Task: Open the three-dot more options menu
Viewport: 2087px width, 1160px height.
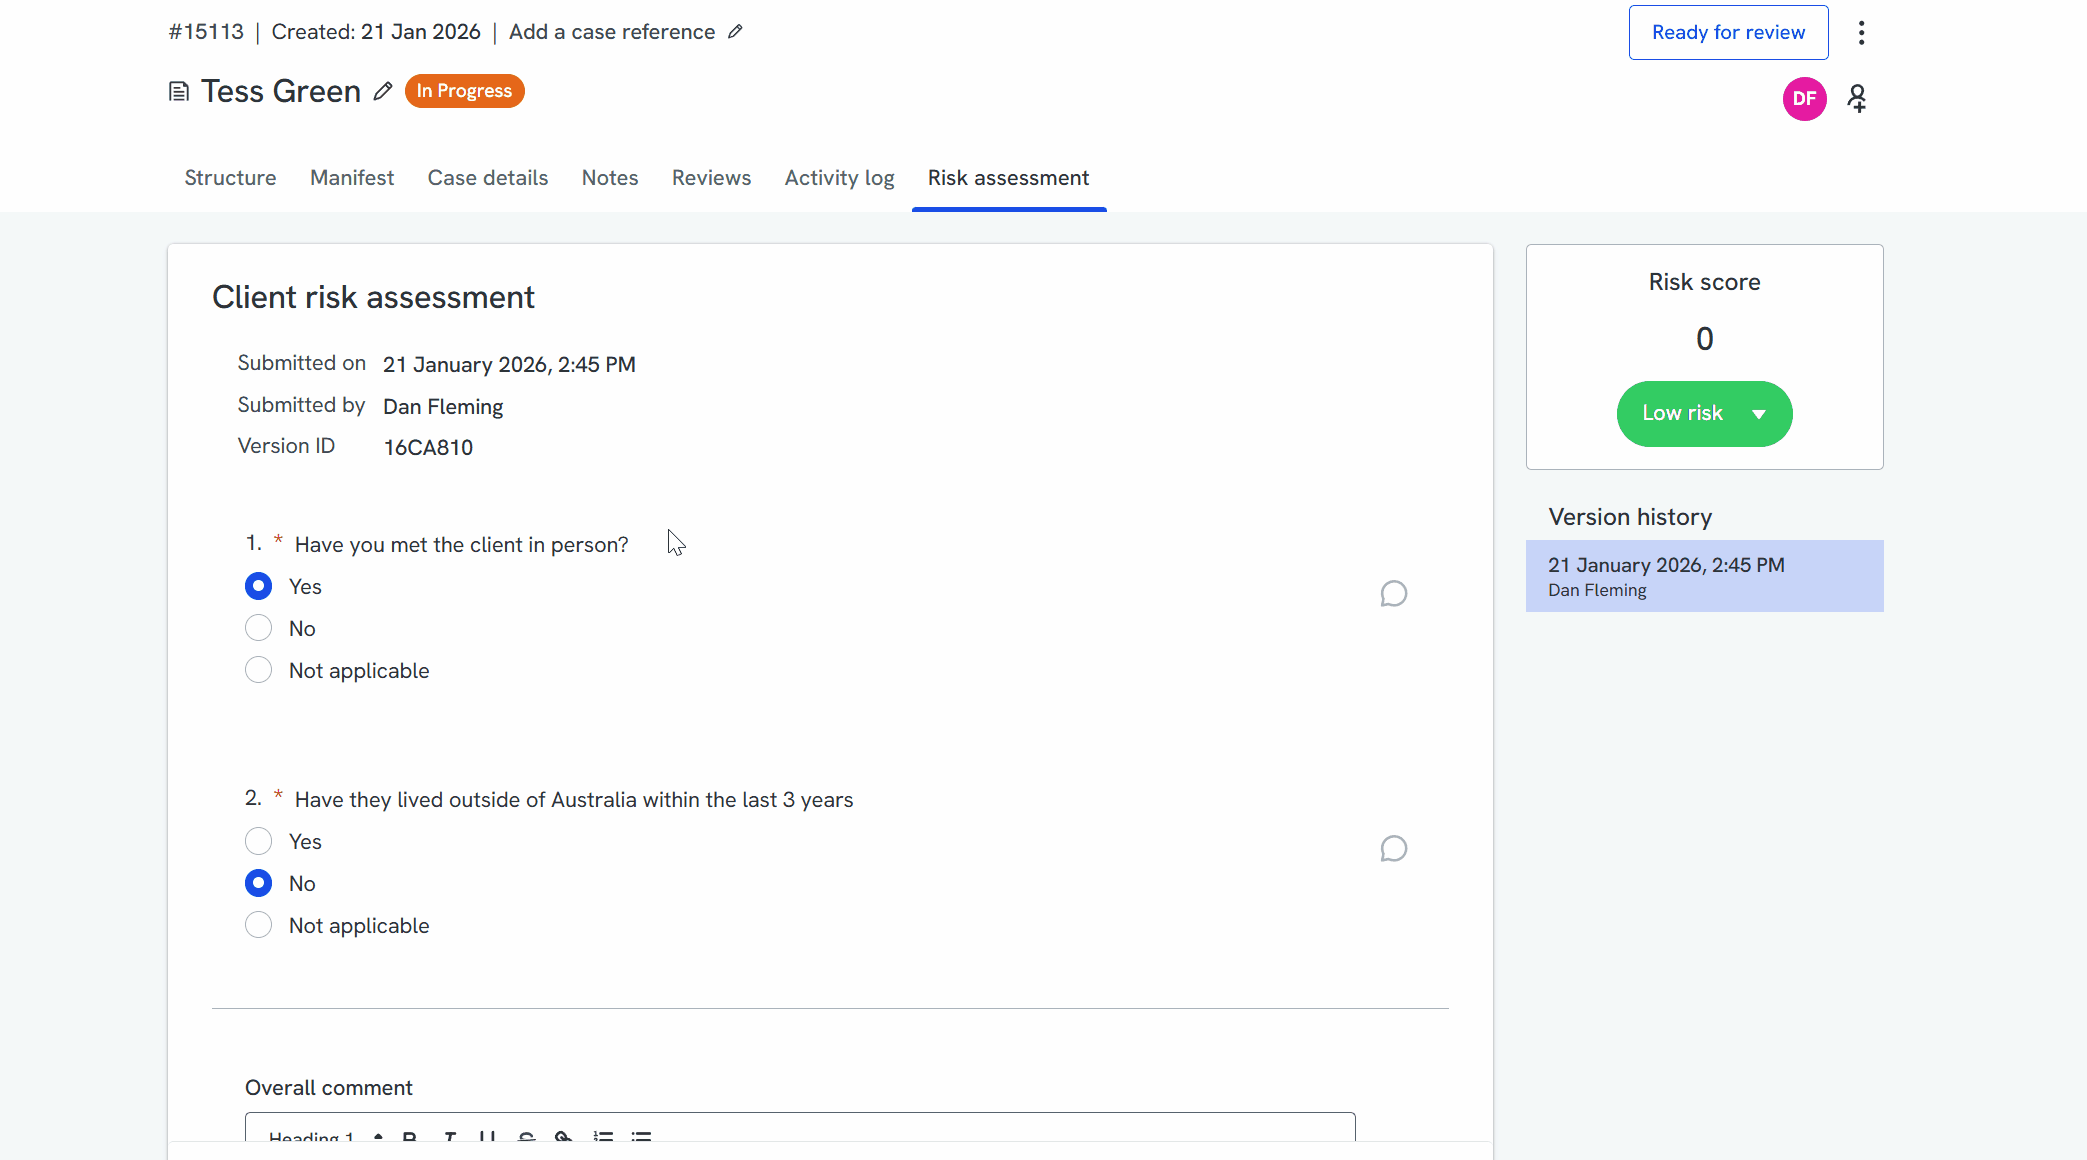Action: (x=1861, y=33)
